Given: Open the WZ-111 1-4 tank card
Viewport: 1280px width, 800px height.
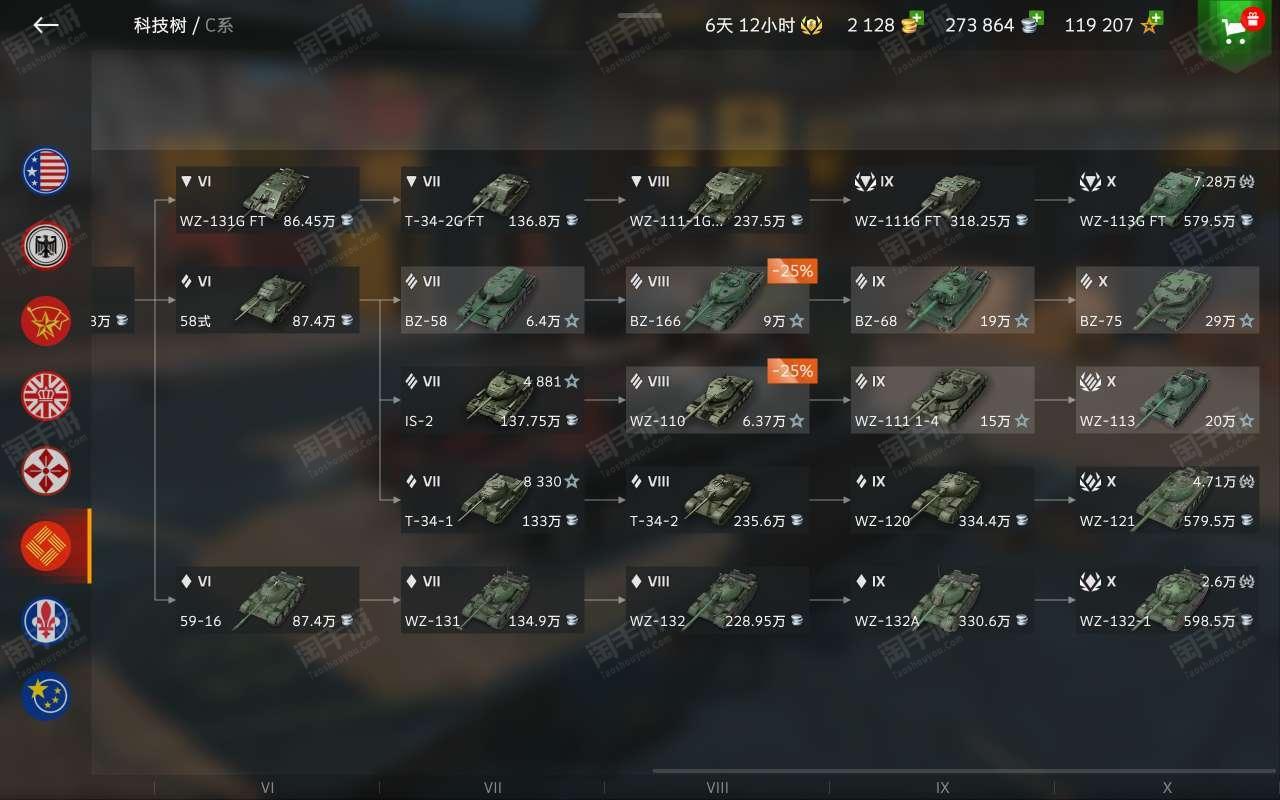Looking at the screenshot, I should coord(942,400).
